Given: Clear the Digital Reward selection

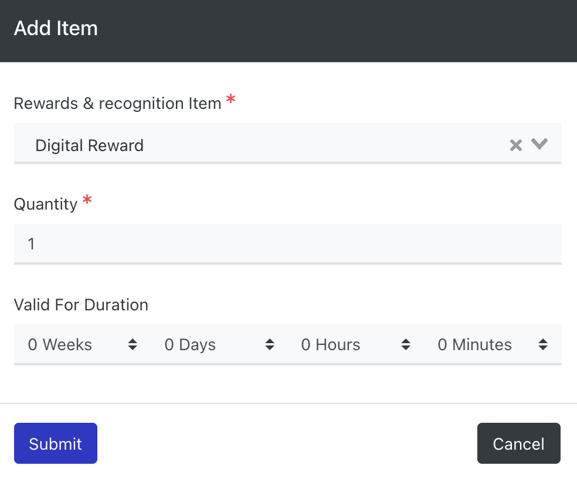Looking at the screenshot, I should tap(516, 145).
